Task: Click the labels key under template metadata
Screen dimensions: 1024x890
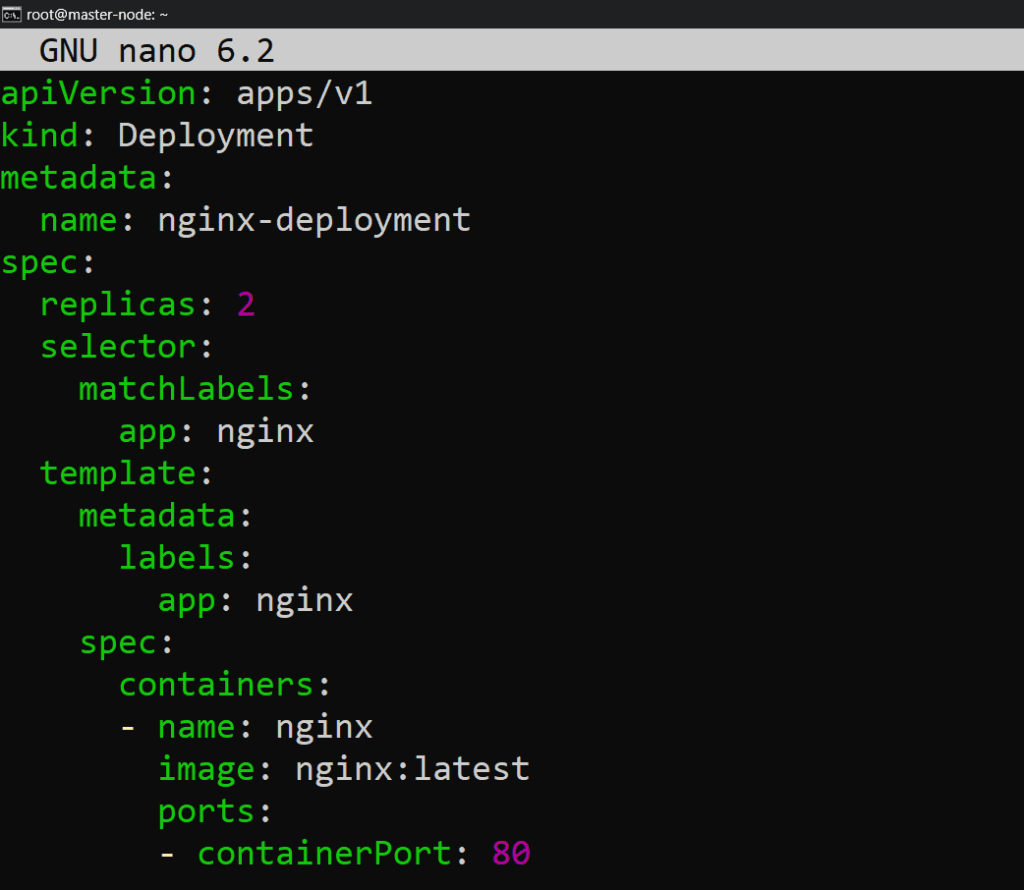Action: (176, 558)
